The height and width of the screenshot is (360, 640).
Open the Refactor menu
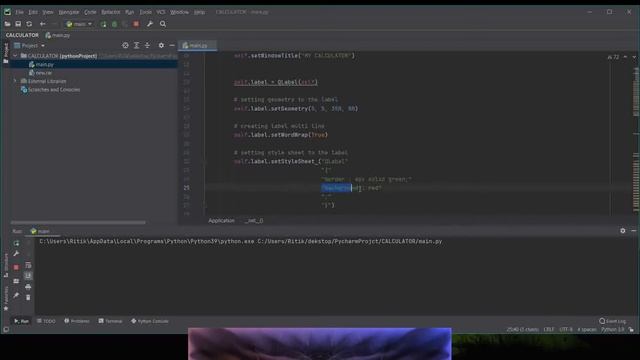click(111, 12)
